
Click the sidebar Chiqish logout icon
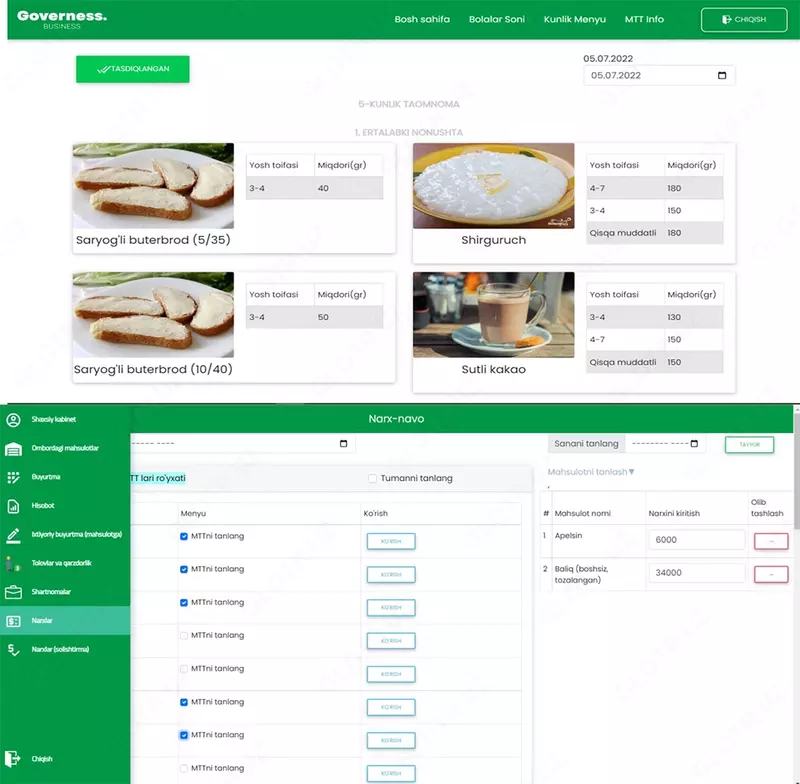point(13,759)
